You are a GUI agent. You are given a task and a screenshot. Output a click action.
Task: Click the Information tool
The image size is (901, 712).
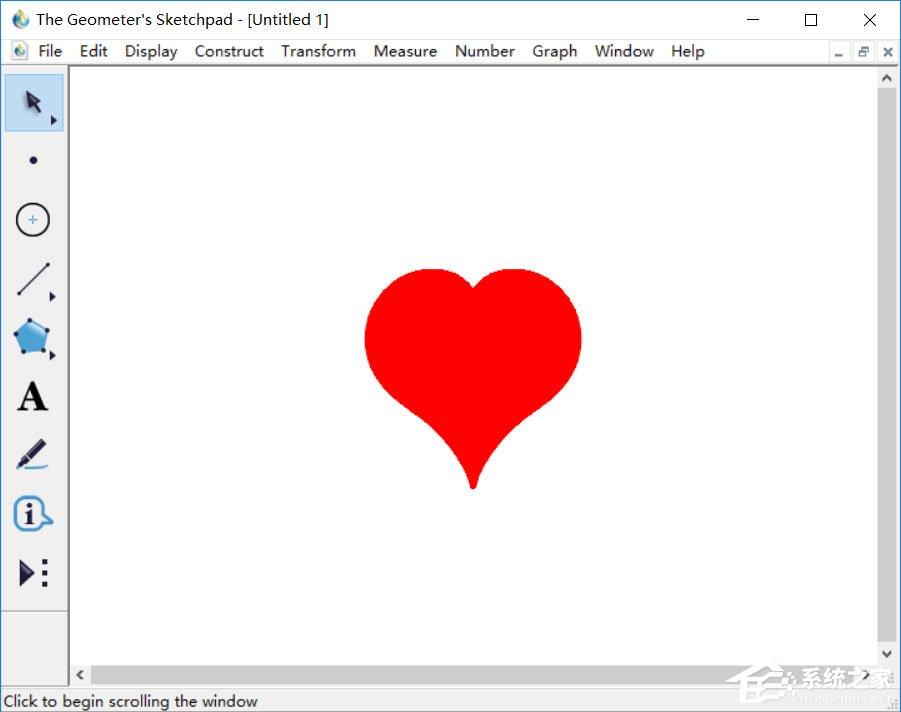coord(32,514)
